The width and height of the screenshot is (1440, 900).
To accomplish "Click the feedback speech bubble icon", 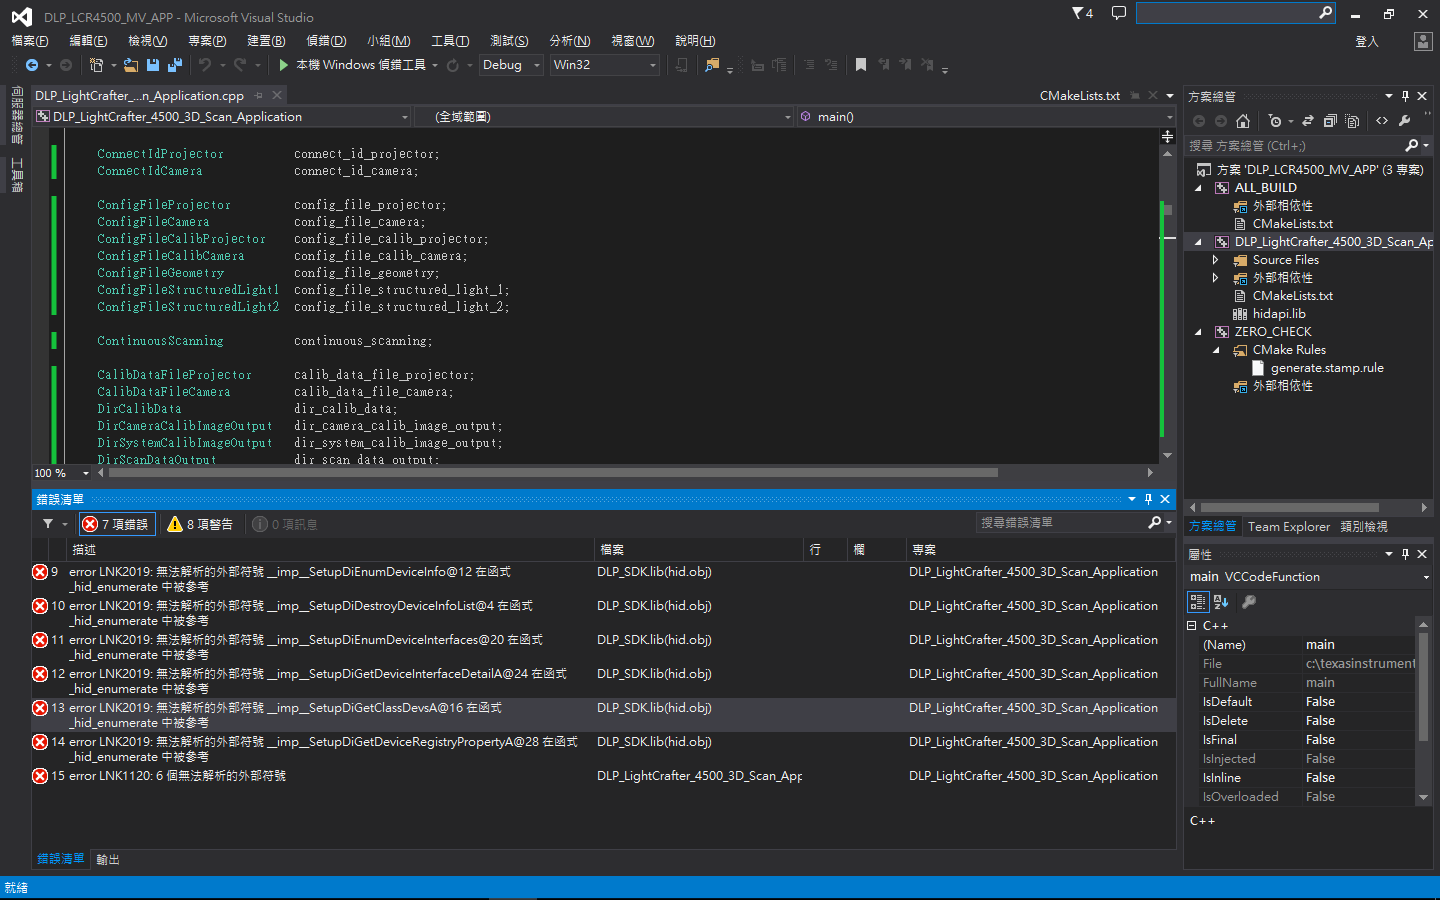I will 1119,13.
